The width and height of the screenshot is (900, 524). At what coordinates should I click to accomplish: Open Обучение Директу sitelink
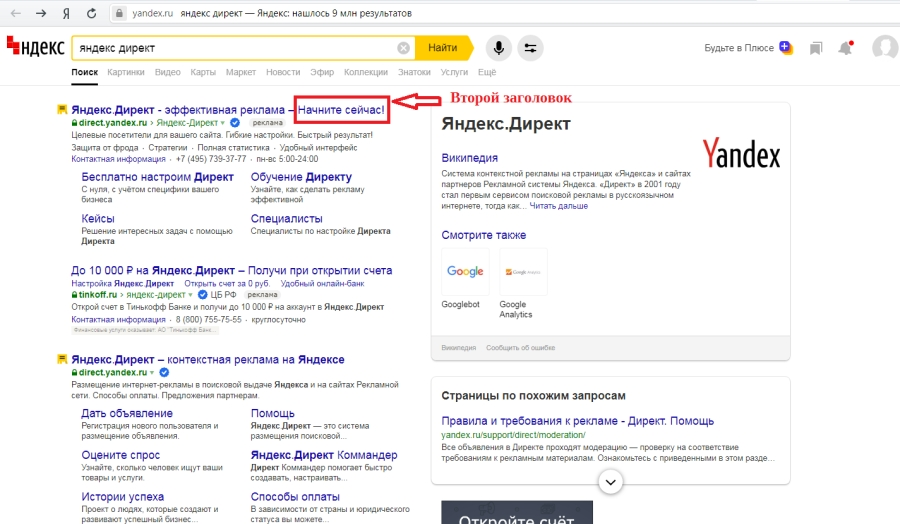click(x=301, y=177)
